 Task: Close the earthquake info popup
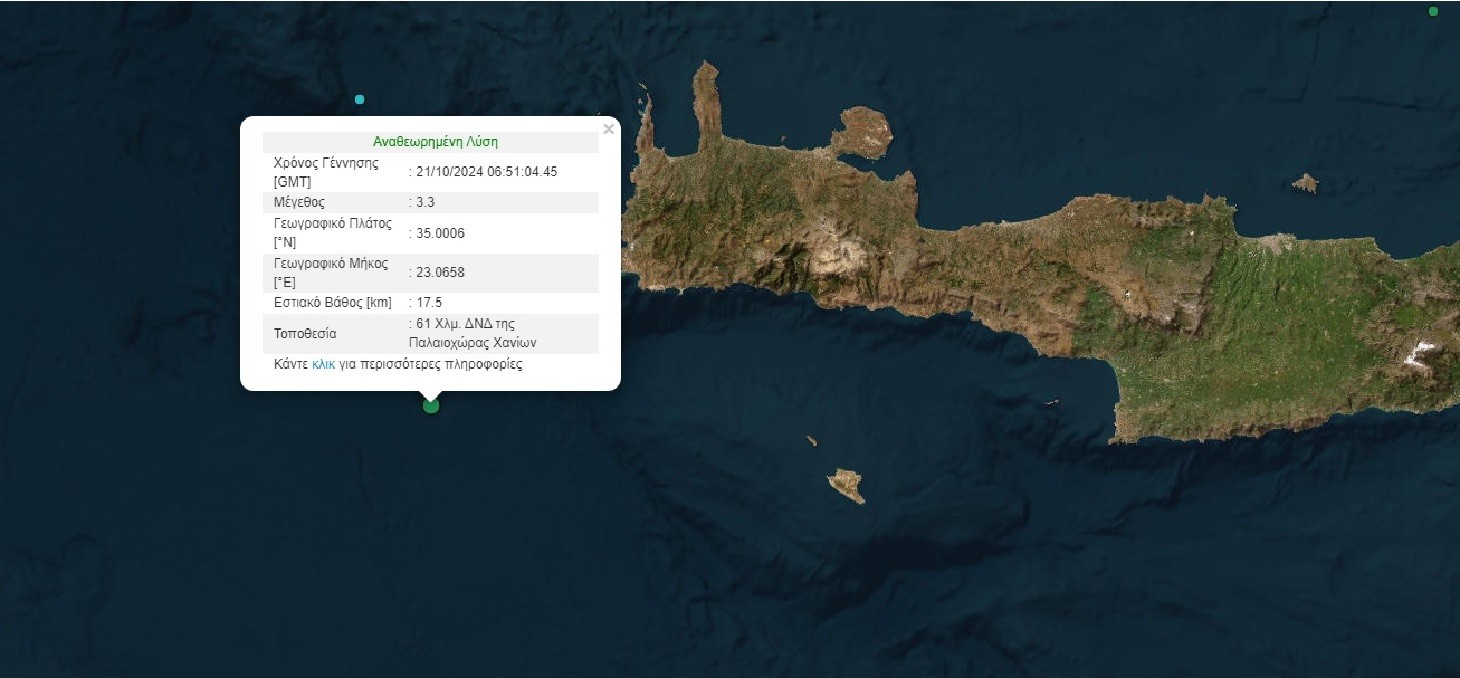(x=608, y=129)
